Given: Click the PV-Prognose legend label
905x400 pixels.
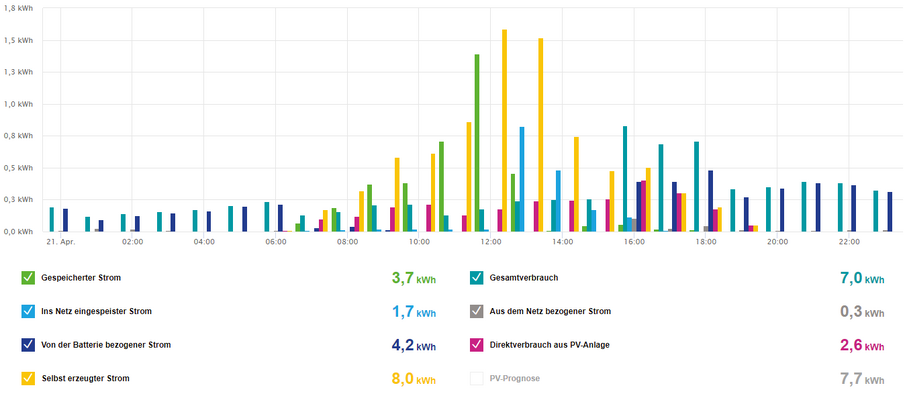Looking at the screenshot, I should [515, 379].
